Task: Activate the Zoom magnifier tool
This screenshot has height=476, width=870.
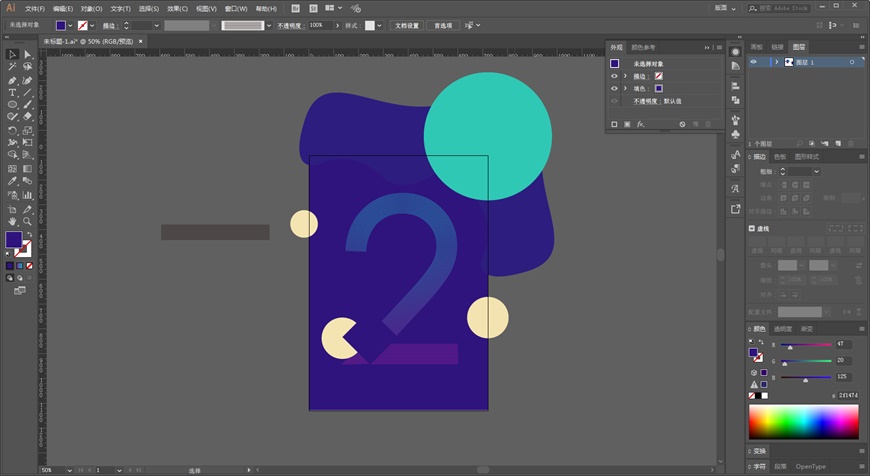Action: pyautogui.click(x=28, y=221)
